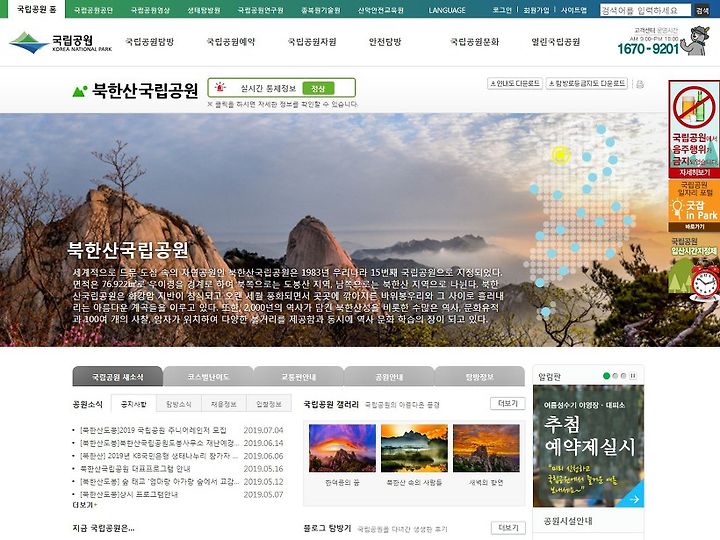
Task: Click the red siren icon in the 실시간 통제정보 box
Action: [220, 87]
